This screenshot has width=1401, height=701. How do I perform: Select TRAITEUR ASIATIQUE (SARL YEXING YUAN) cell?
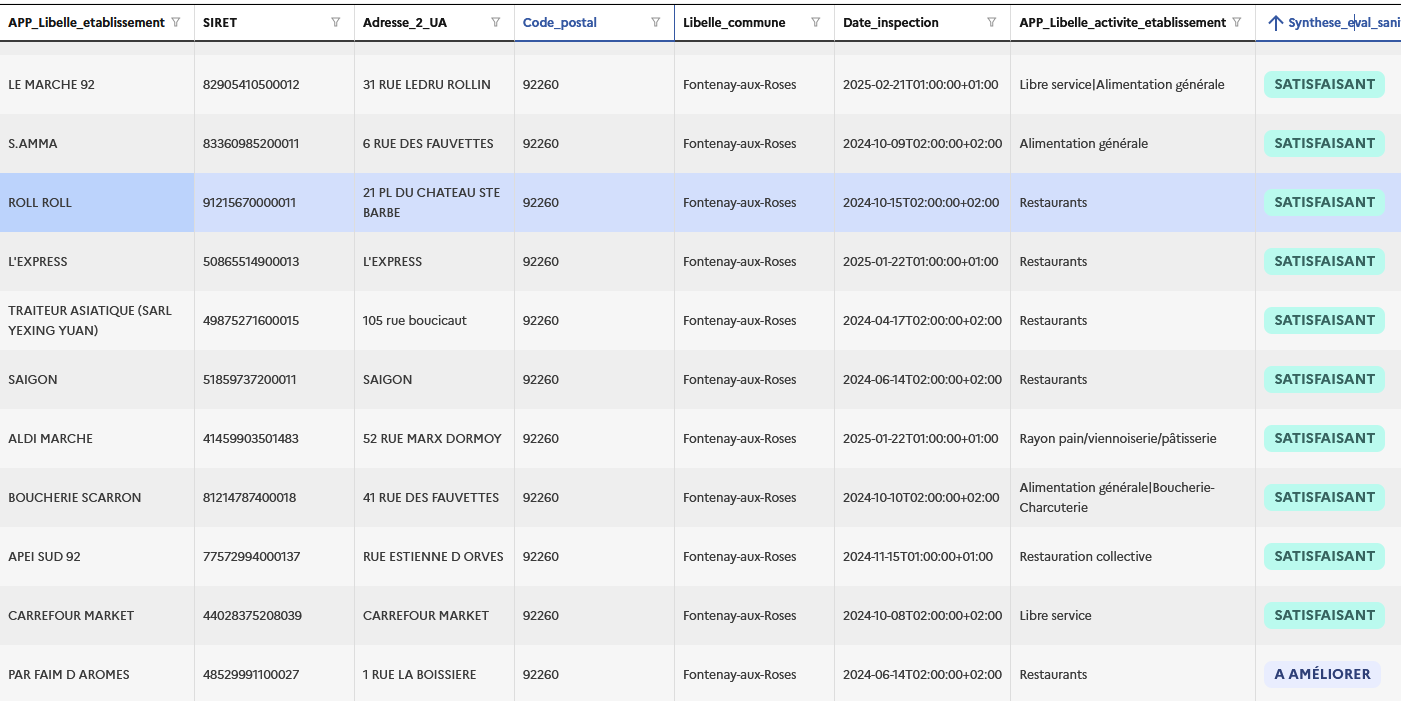[x=97, y=320]
